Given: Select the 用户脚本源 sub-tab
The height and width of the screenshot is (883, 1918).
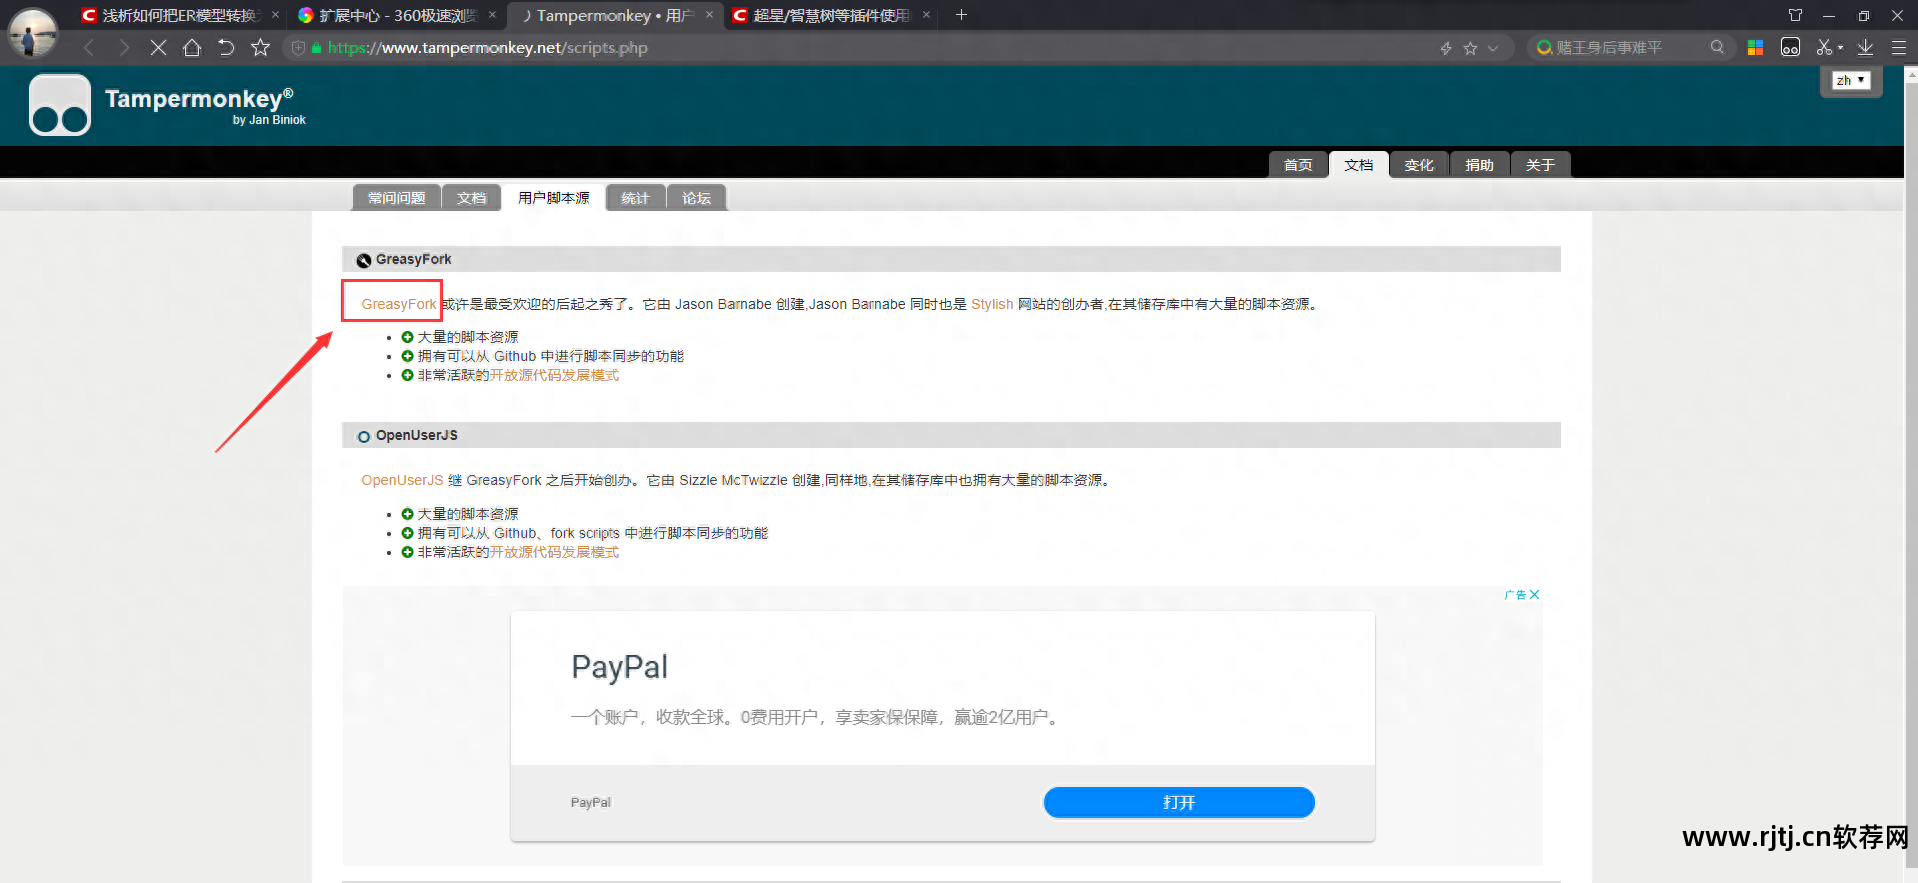Looking at the screenshot, I should [x=554, y=198].
